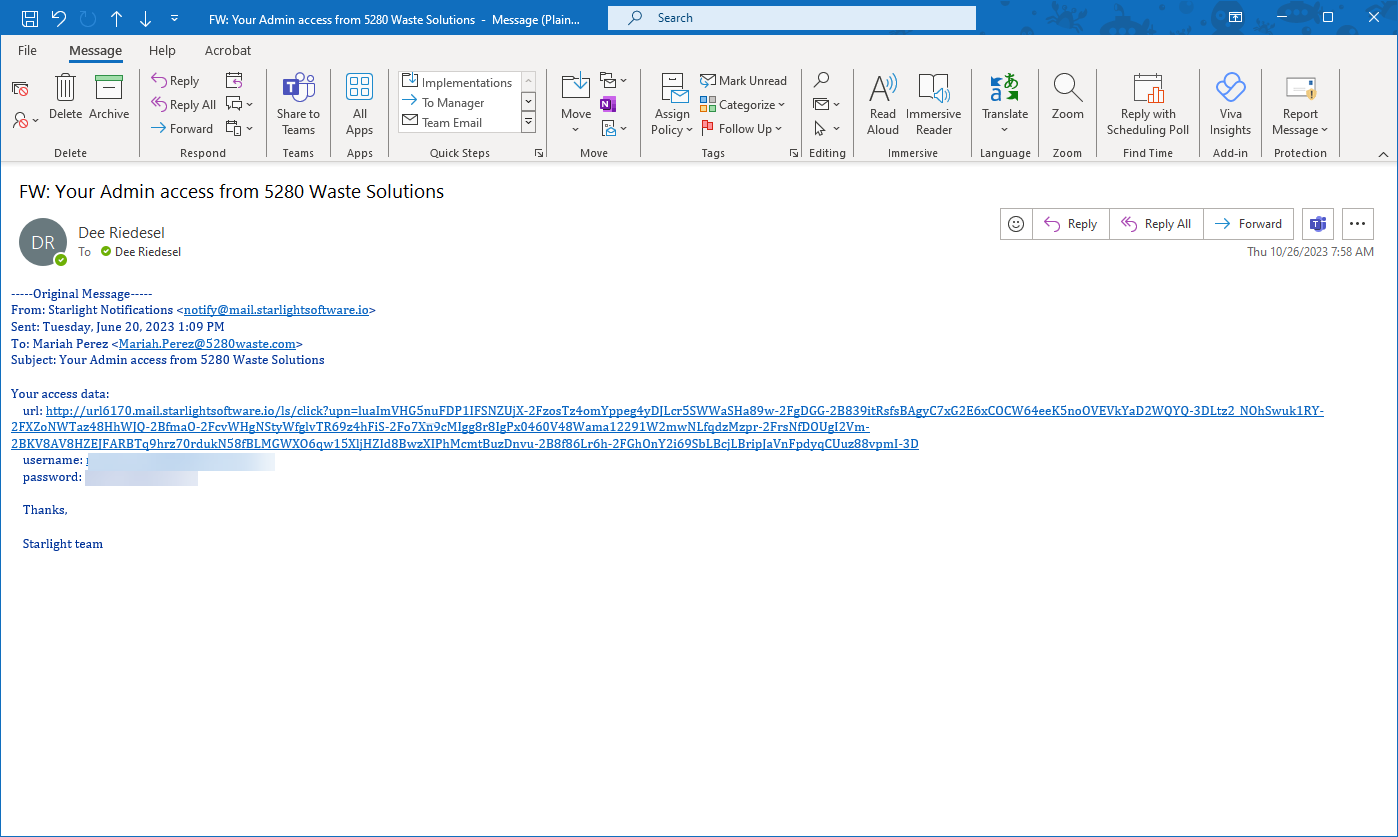1398x837 pixels.
Task: Click Reply All button in message header
Action: point(1156,224)
